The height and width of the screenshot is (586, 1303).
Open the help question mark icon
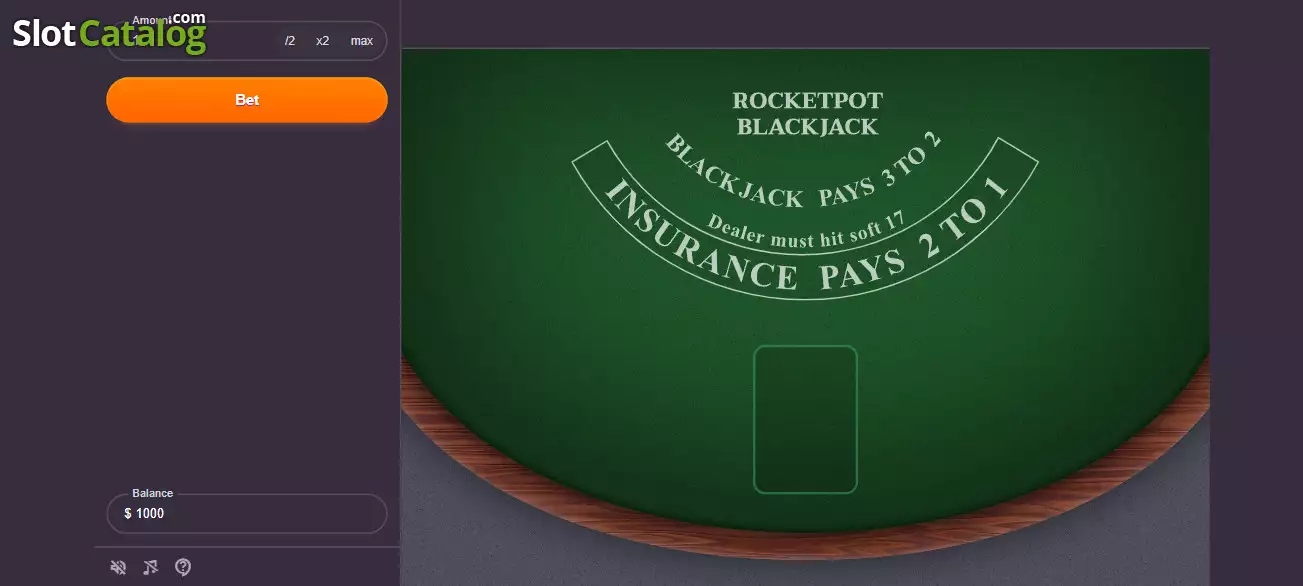[183, 568]
